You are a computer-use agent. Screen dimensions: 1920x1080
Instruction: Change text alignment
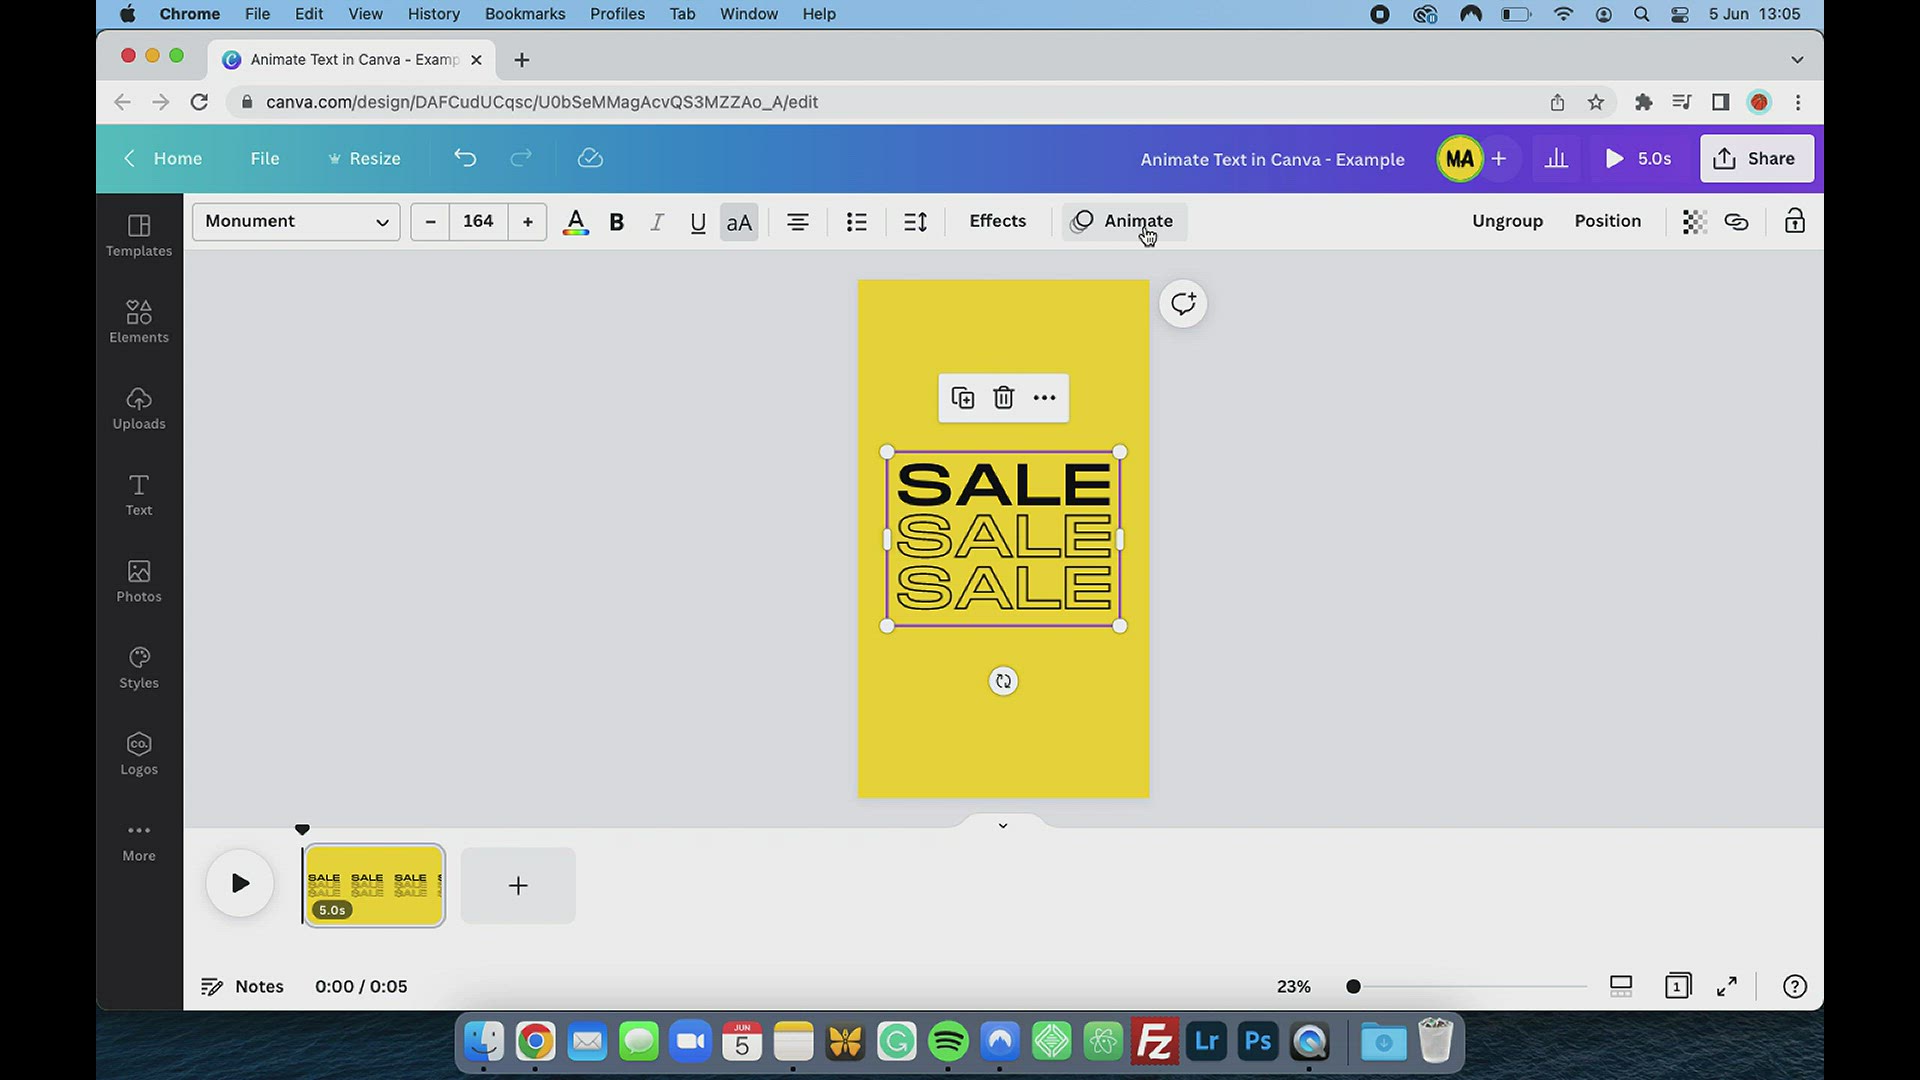tap(797, 221)
